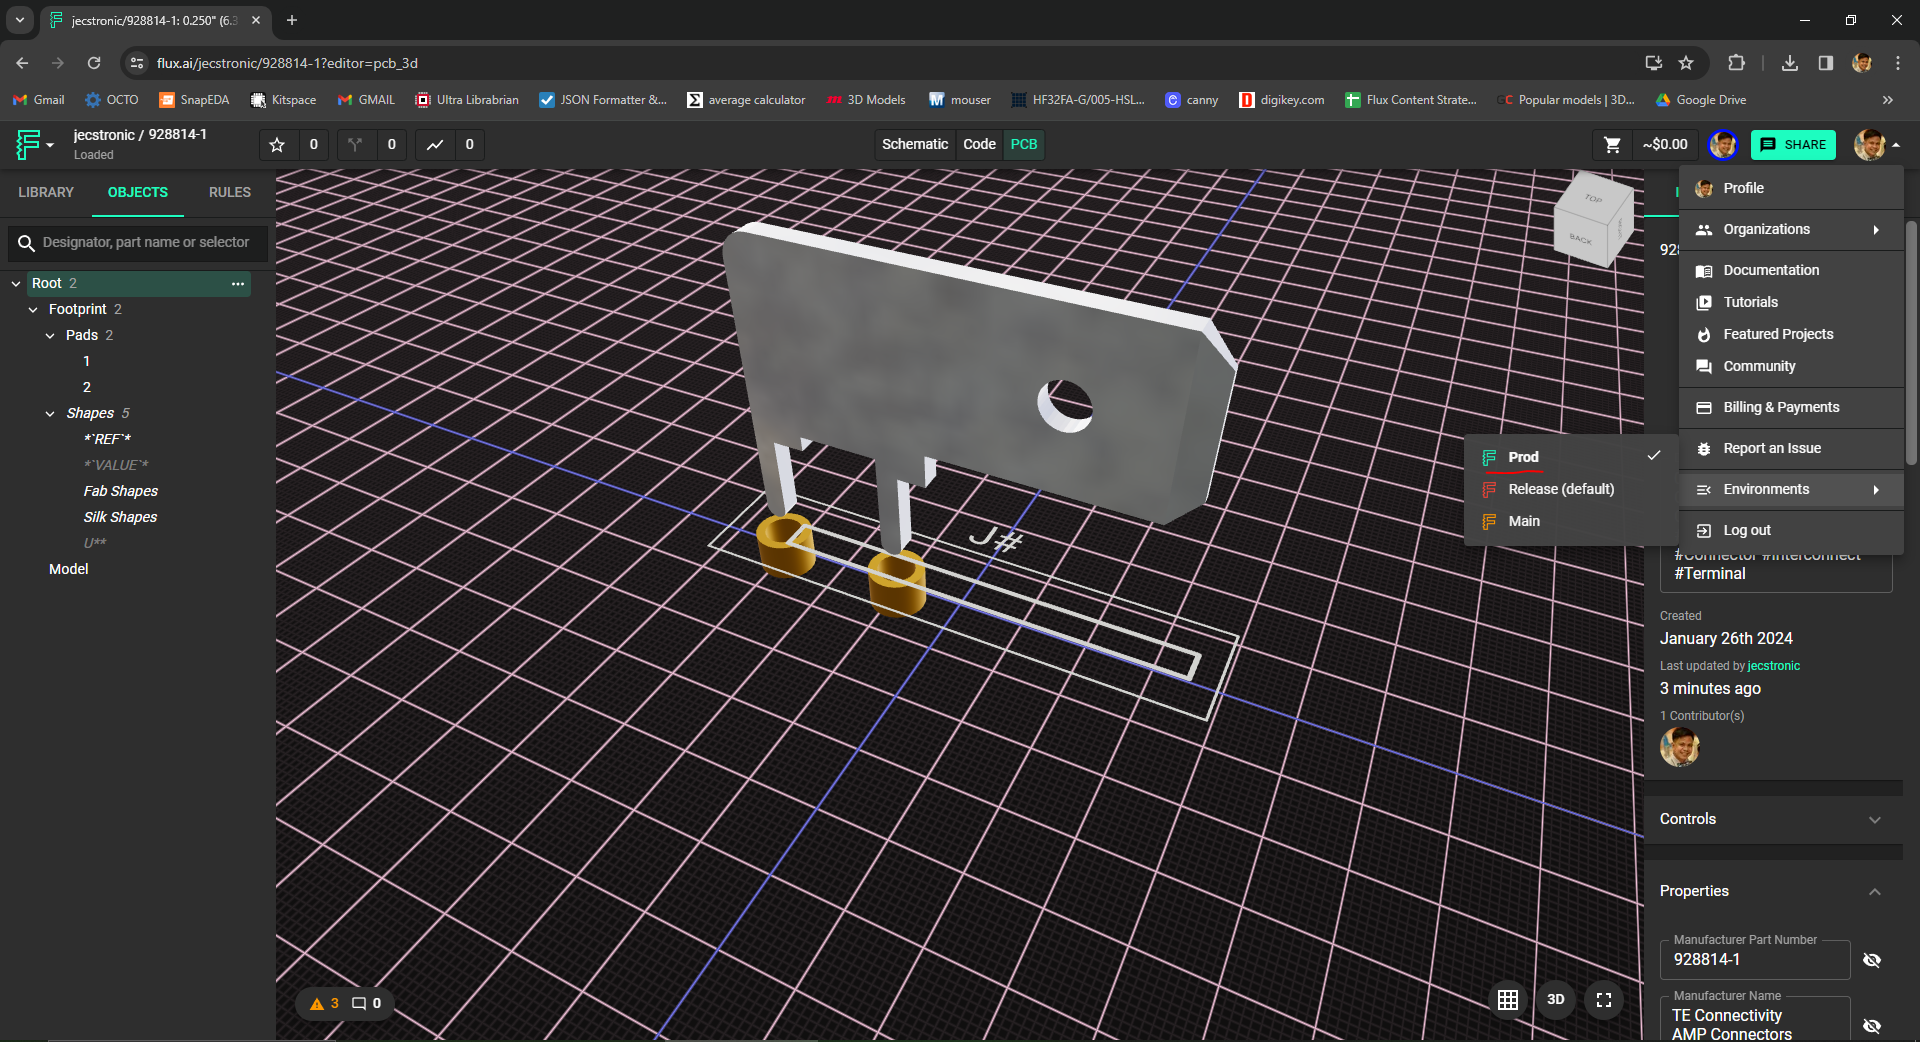Open the warnings indicator showing 3
Image resolution: width=1920 pixels, height=1042 pixels.
tap(325, 1003)
